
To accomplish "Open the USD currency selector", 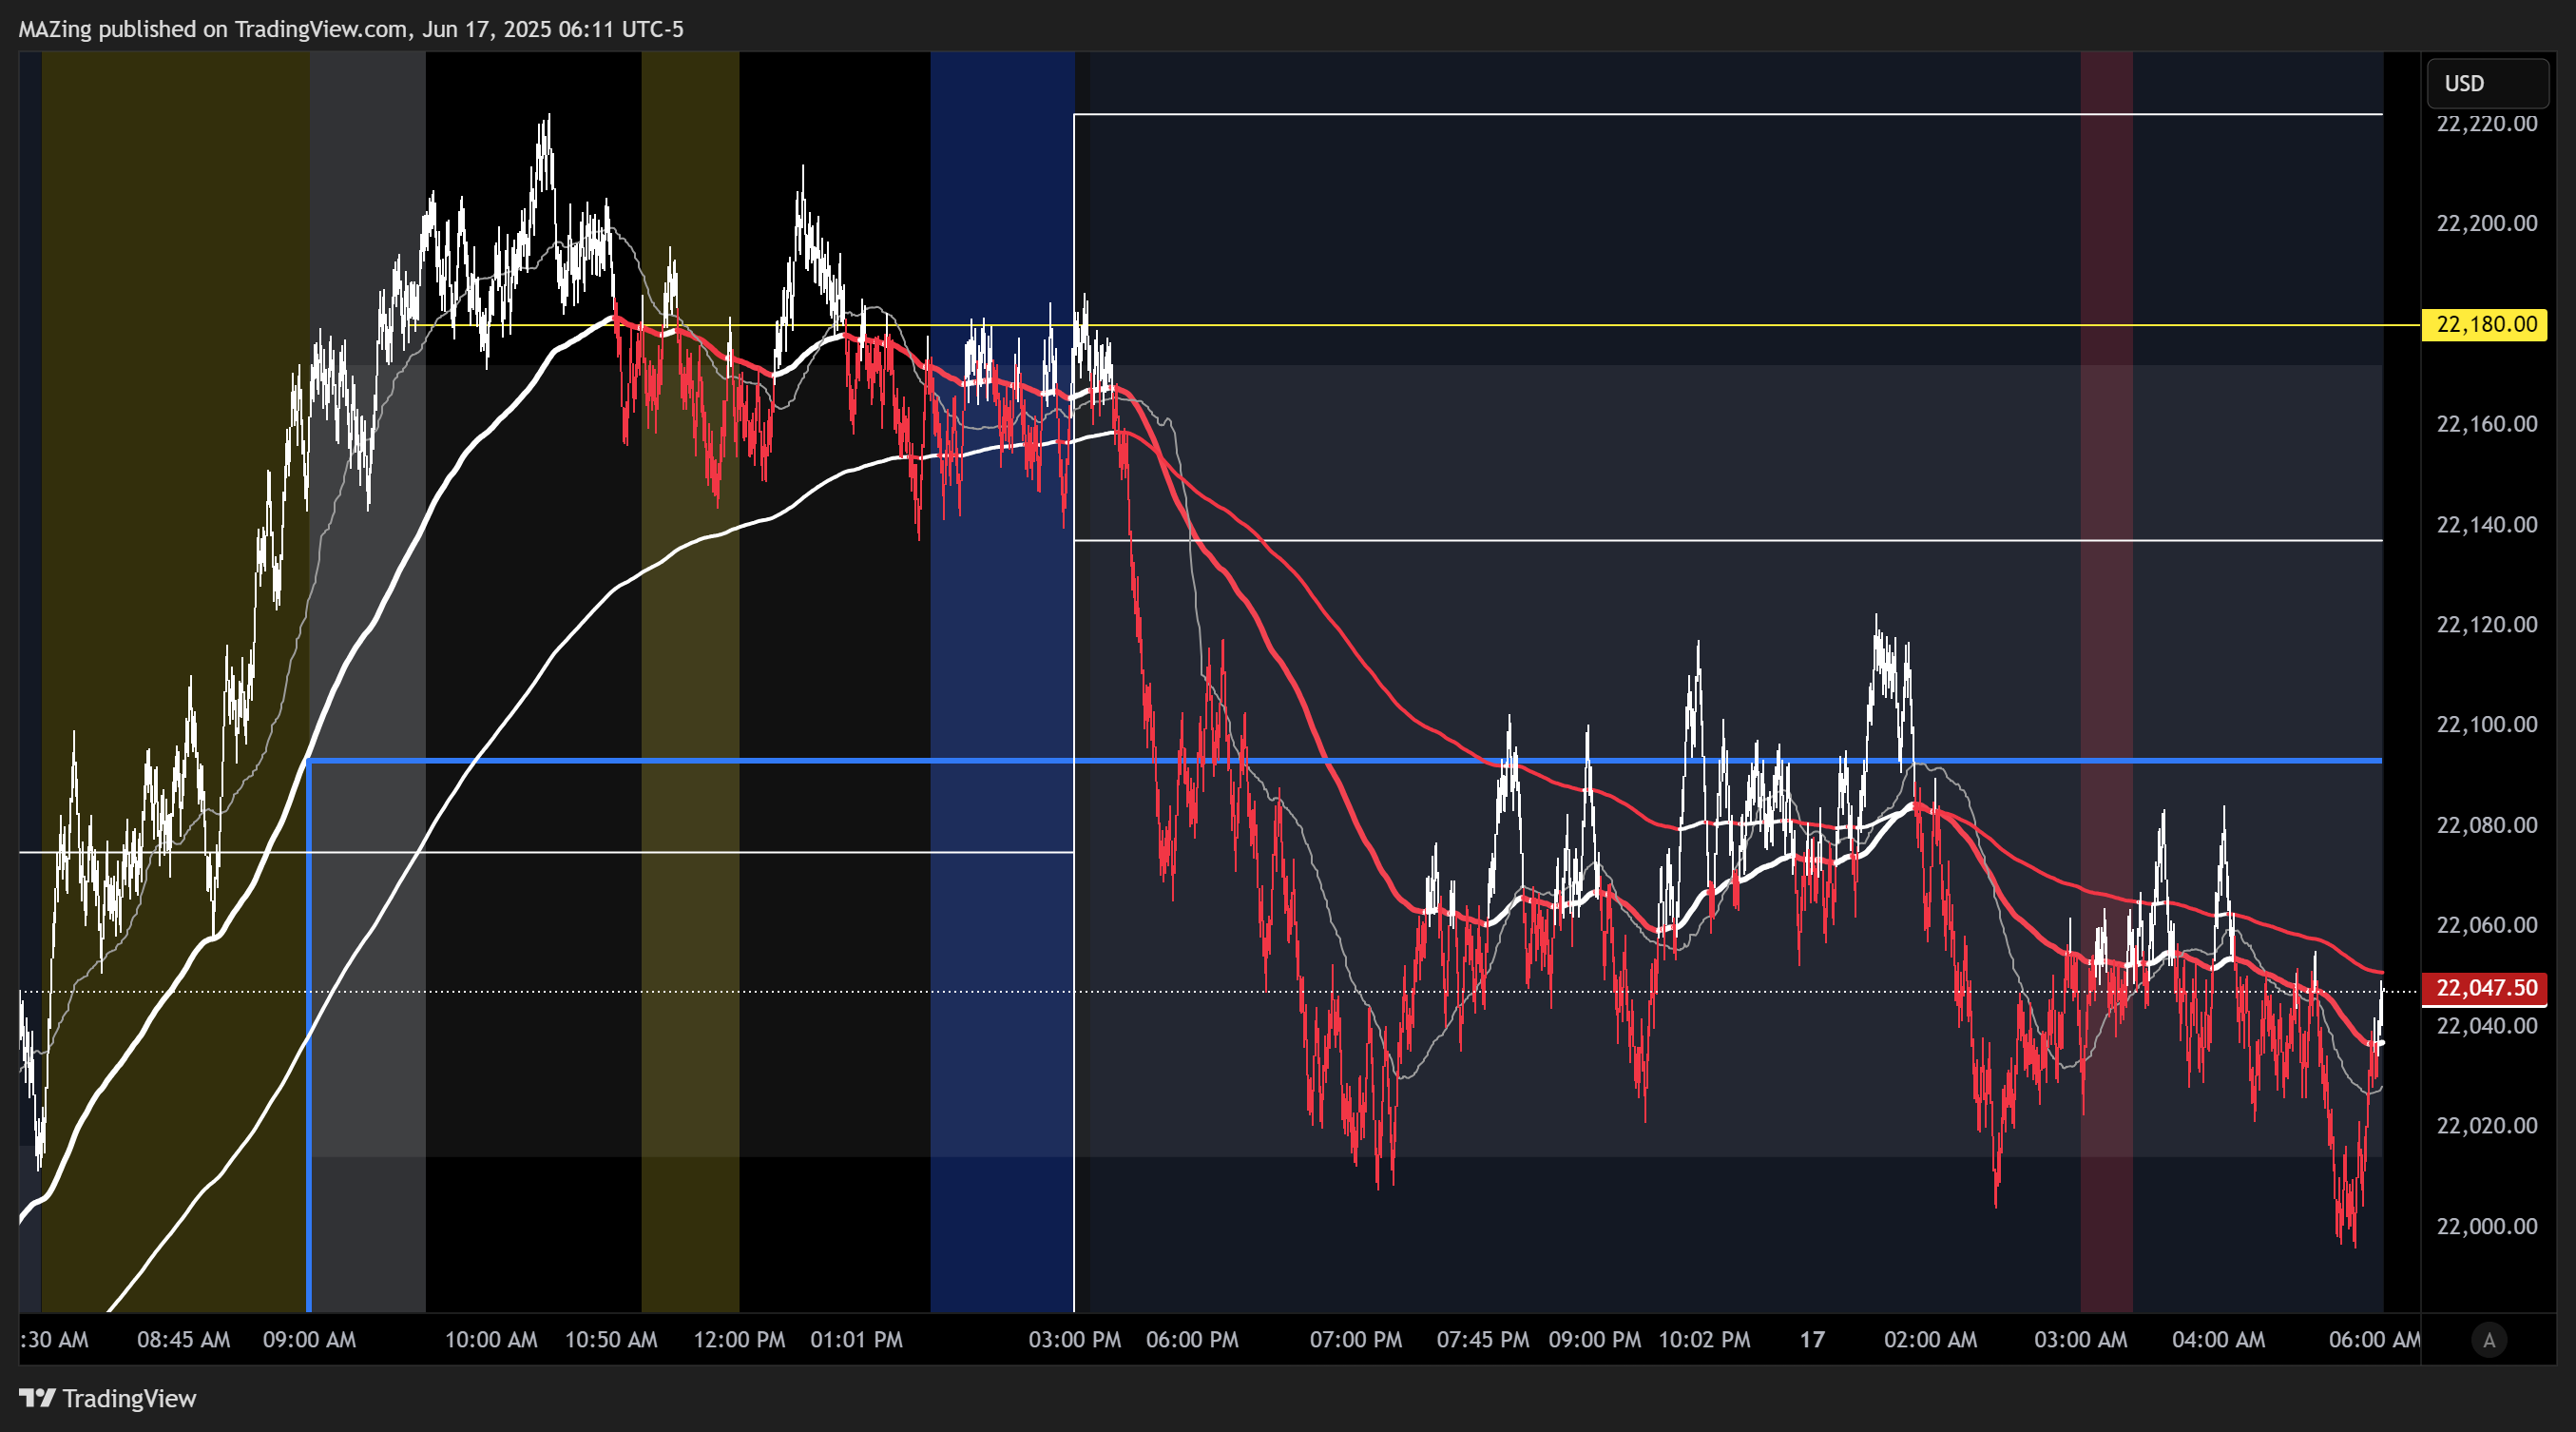I will tap(2487, 83).
